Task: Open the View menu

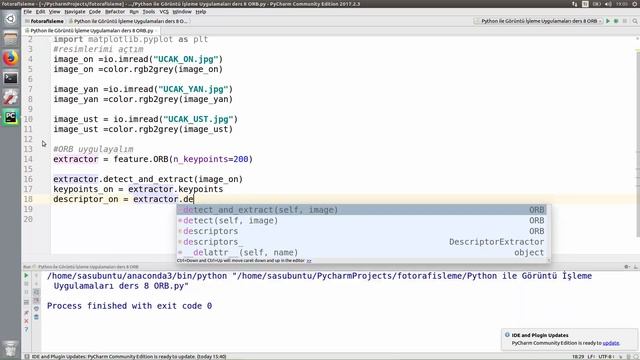Action: (x=54, y=12)
